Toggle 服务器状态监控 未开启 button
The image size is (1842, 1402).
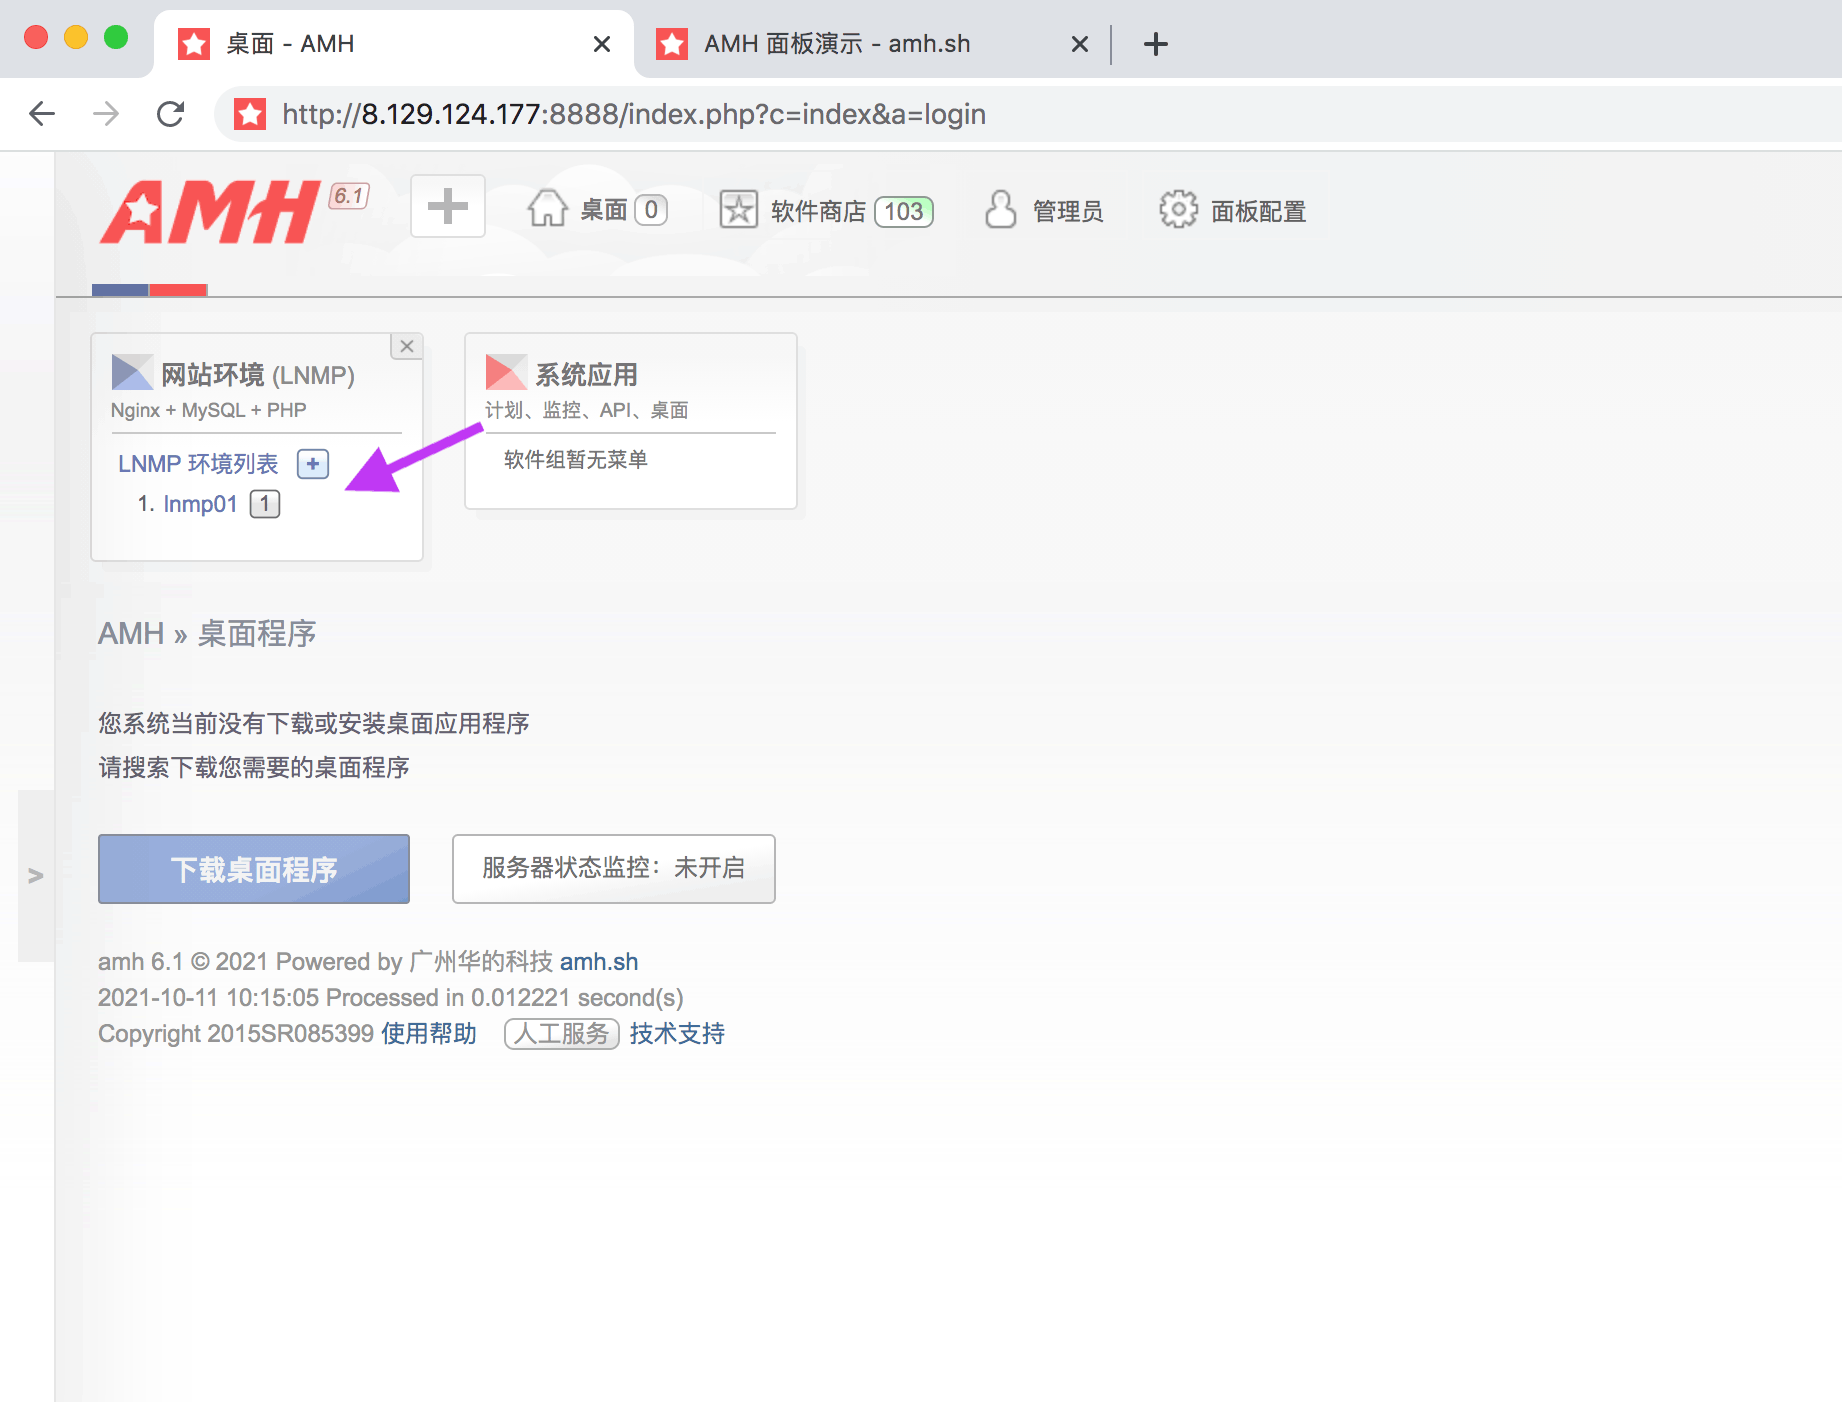(613, 869)
